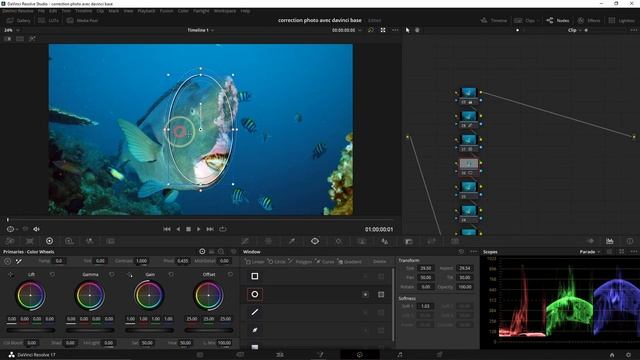Image resolution: width=640 pixels, height=360 pixels.
Task: Play the clip forward
Action: click(x=199, y=229)
